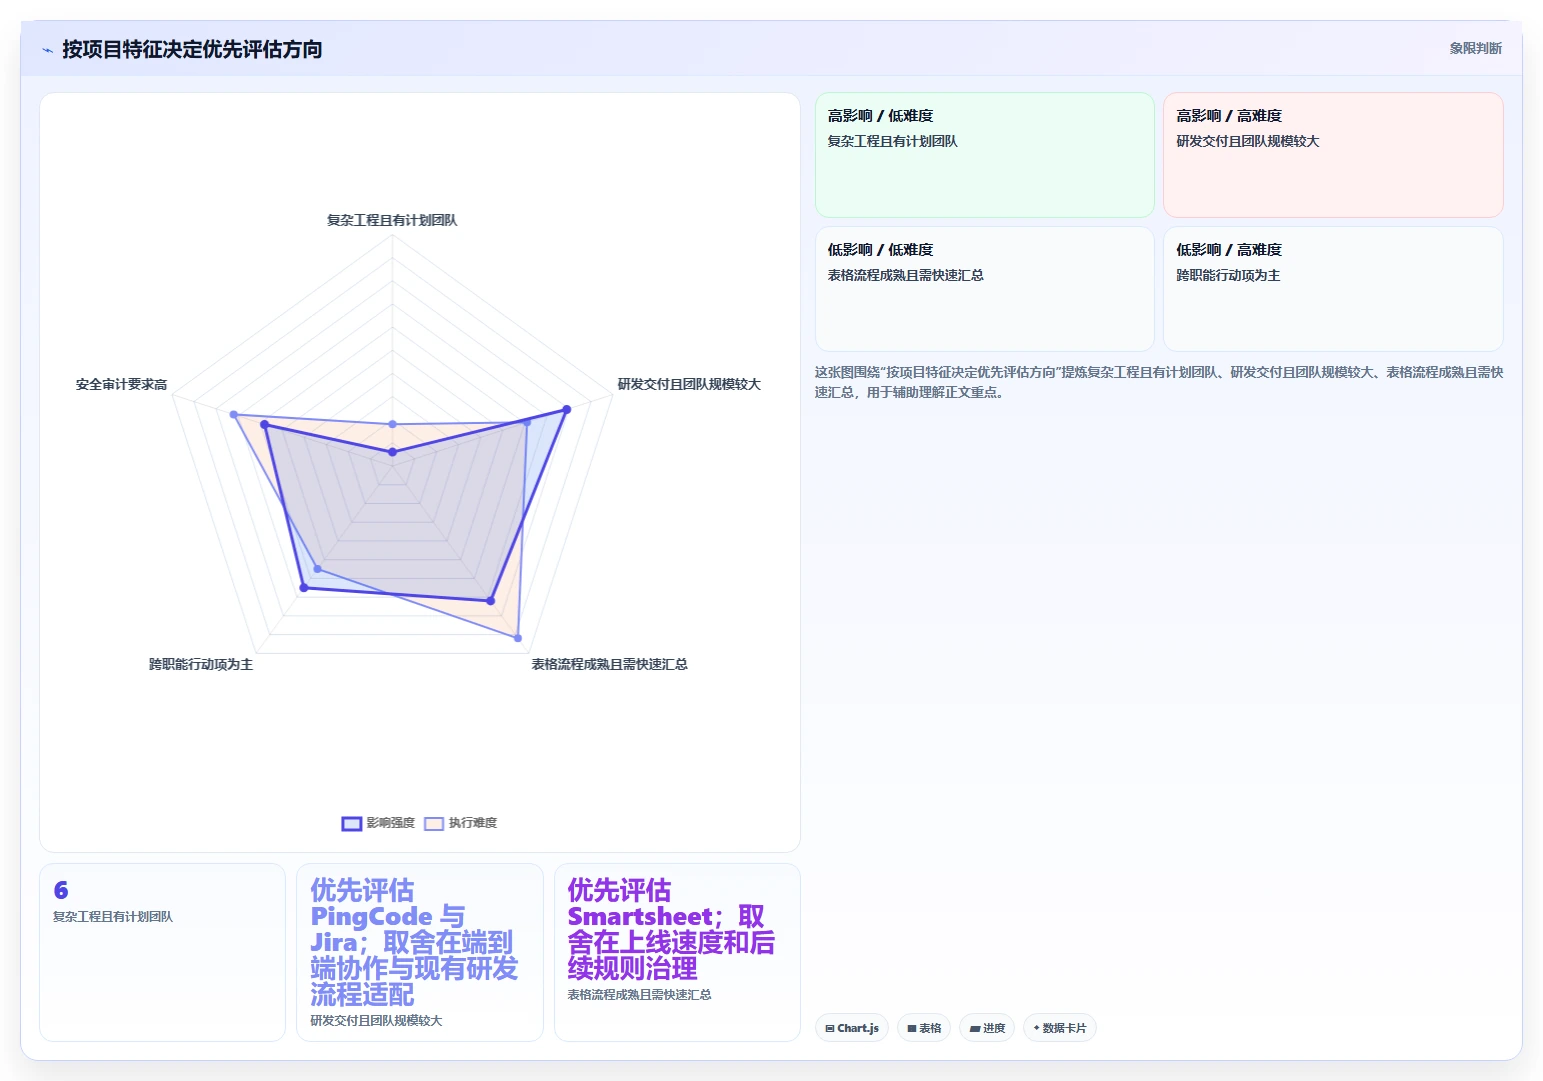Click the 按项目特征决定优先评估方向 heading

point(192,49)
